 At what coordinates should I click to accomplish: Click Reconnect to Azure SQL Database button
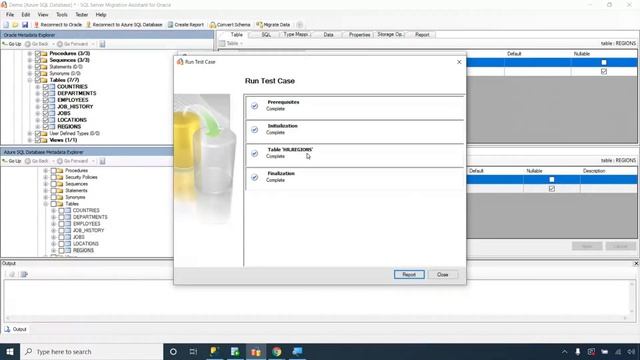click(124, 25)
